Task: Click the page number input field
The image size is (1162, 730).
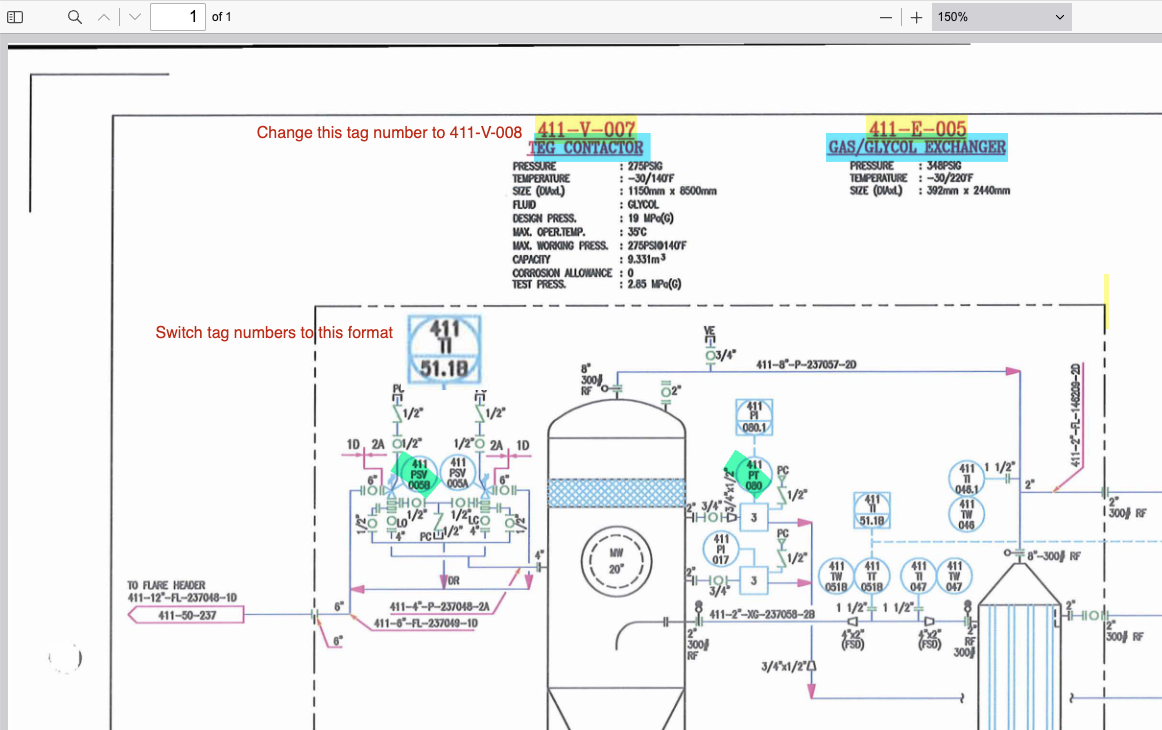Action: click(x=177, y=17)
